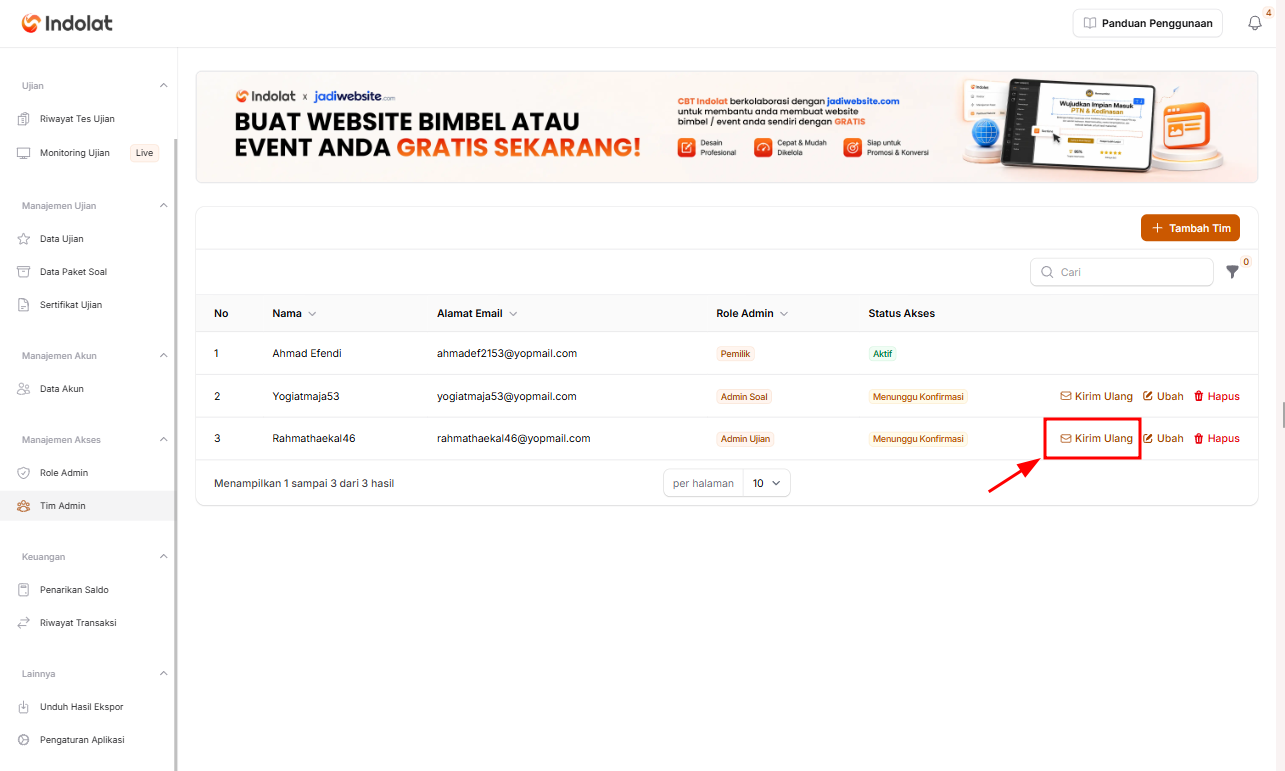The width and height of the screenshot is (1285, 771).
Task: Click the Tambah Tim button
Action: pyautogui.click(x=1190, y=228)
